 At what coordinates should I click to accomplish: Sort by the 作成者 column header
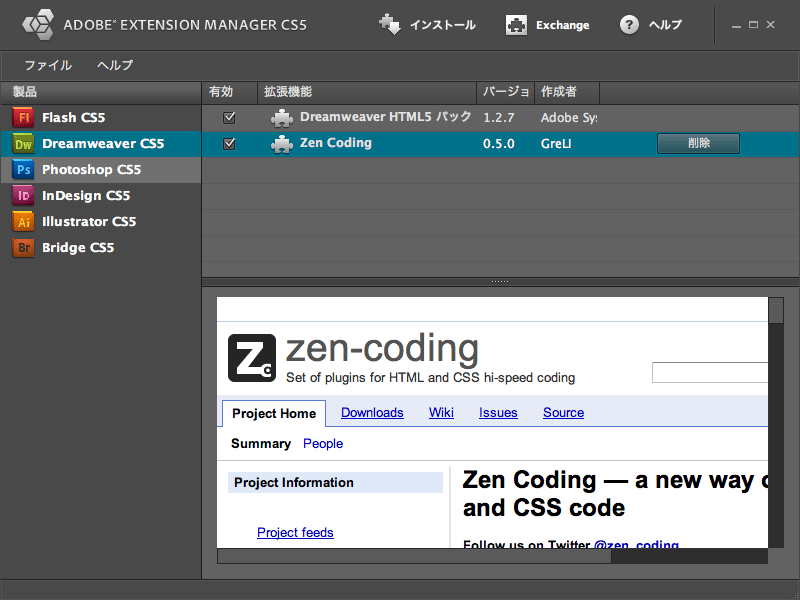tap(567, 92)
